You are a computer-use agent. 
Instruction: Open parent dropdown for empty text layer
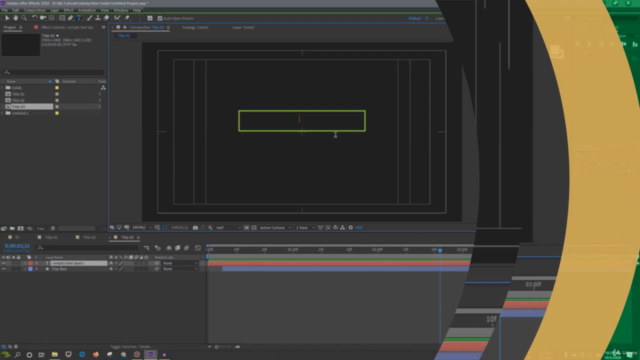pyautogui.click(x=180, y=263)
